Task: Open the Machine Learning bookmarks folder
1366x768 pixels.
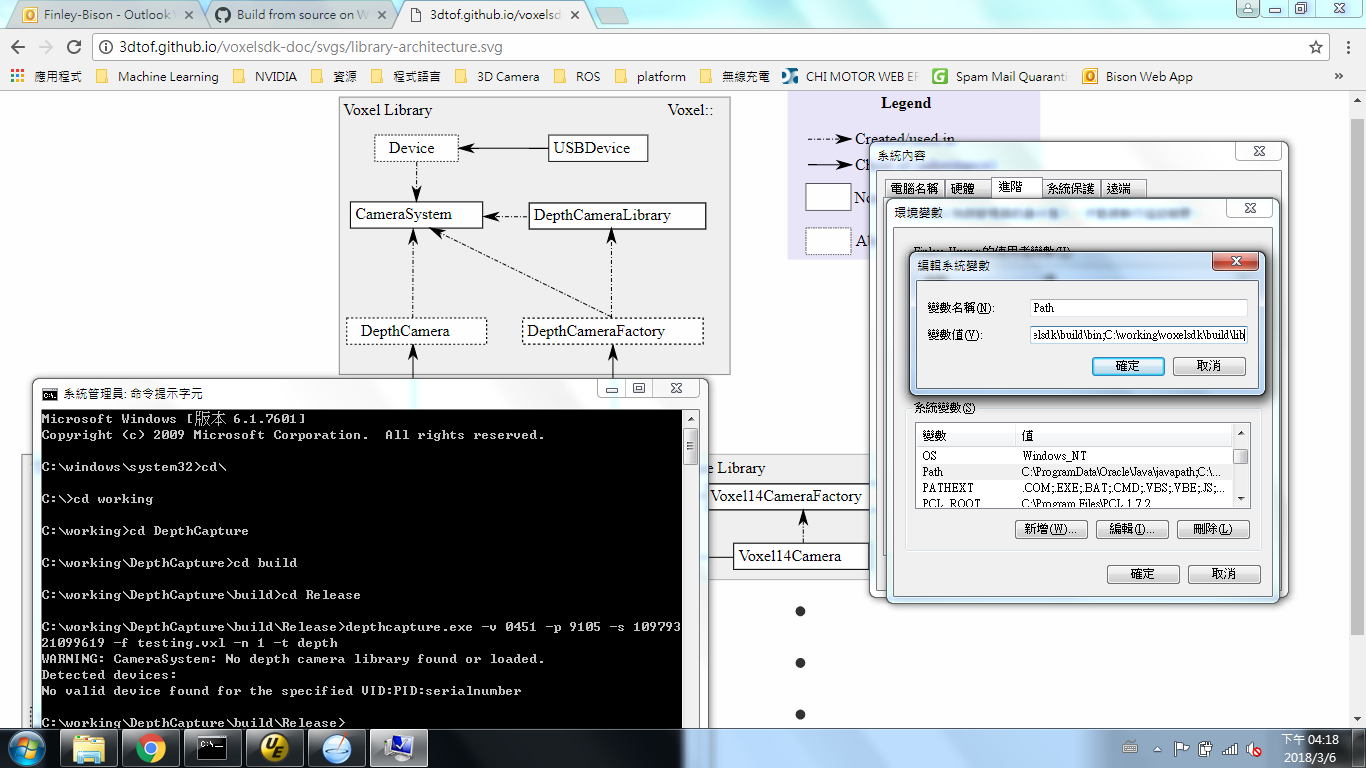Action: (x=157, y=76)
